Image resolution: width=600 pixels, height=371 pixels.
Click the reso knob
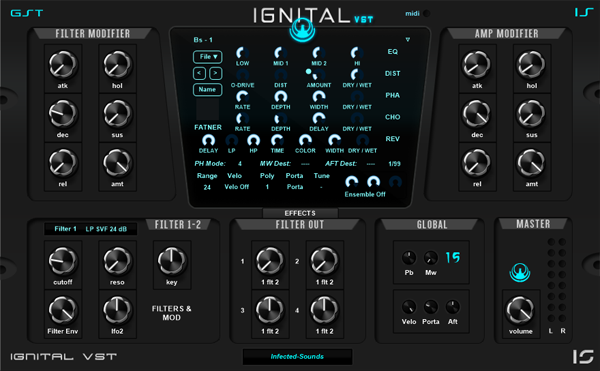pos(117,261)
